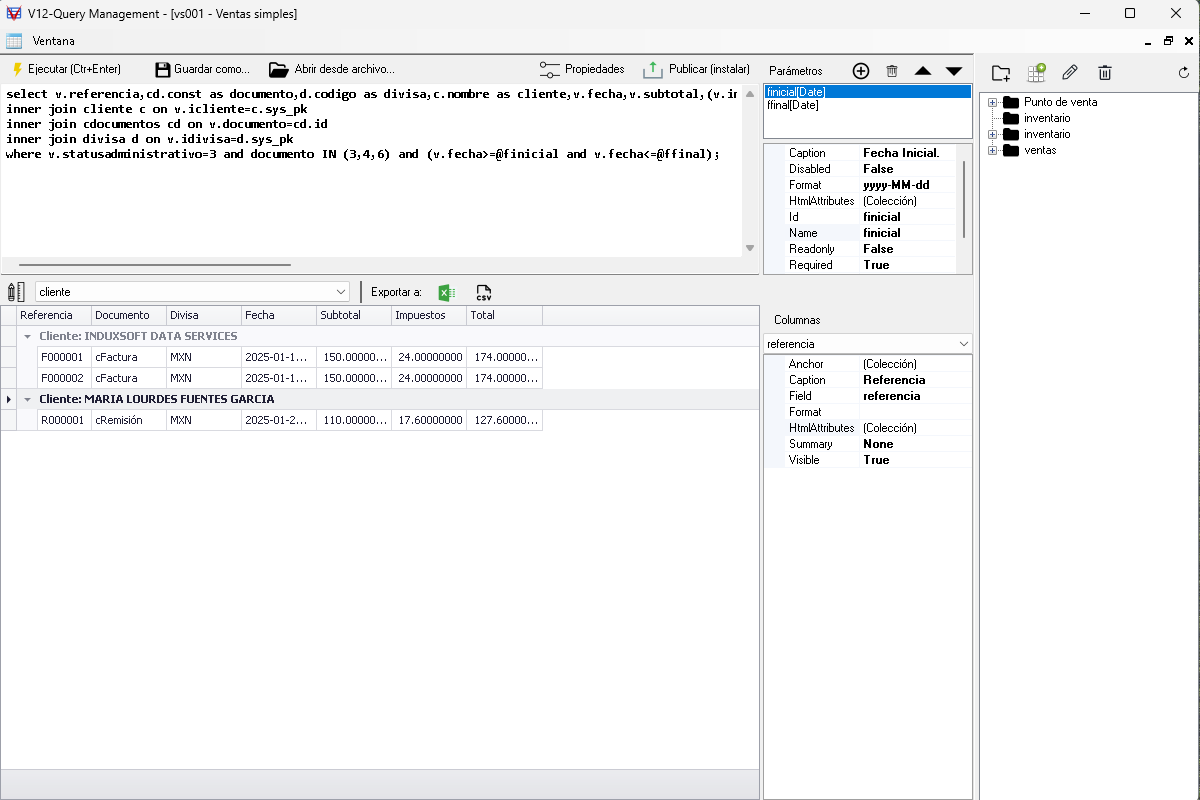The height and width of the screenshot is (800, 1200).
Task: Export results to Excel
Action: tap(447, 292)
